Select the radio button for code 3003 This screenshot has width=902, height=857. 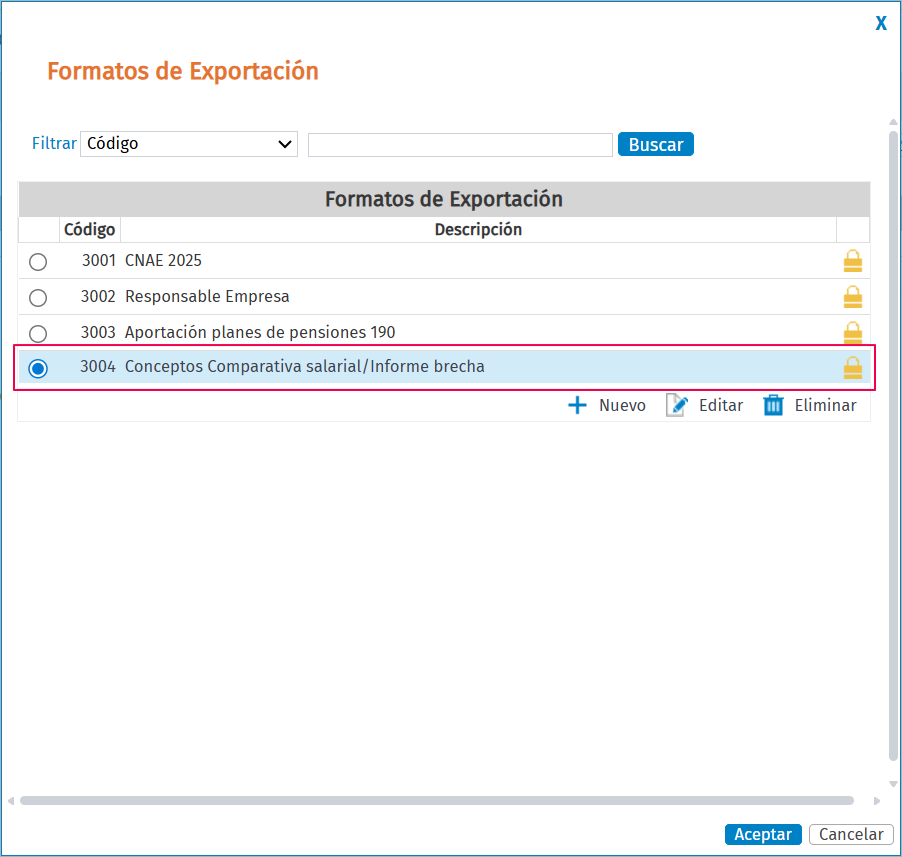coord(38,333)
